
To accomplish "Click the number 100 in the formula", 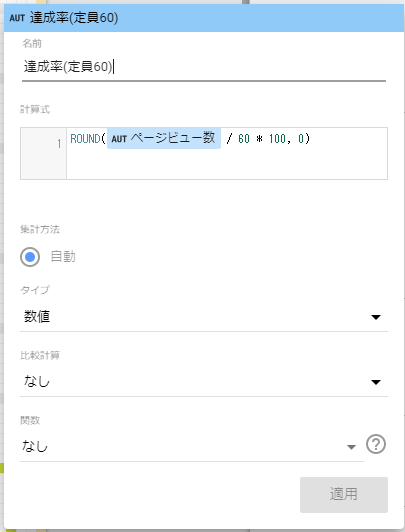I will (x=277, y=139).
